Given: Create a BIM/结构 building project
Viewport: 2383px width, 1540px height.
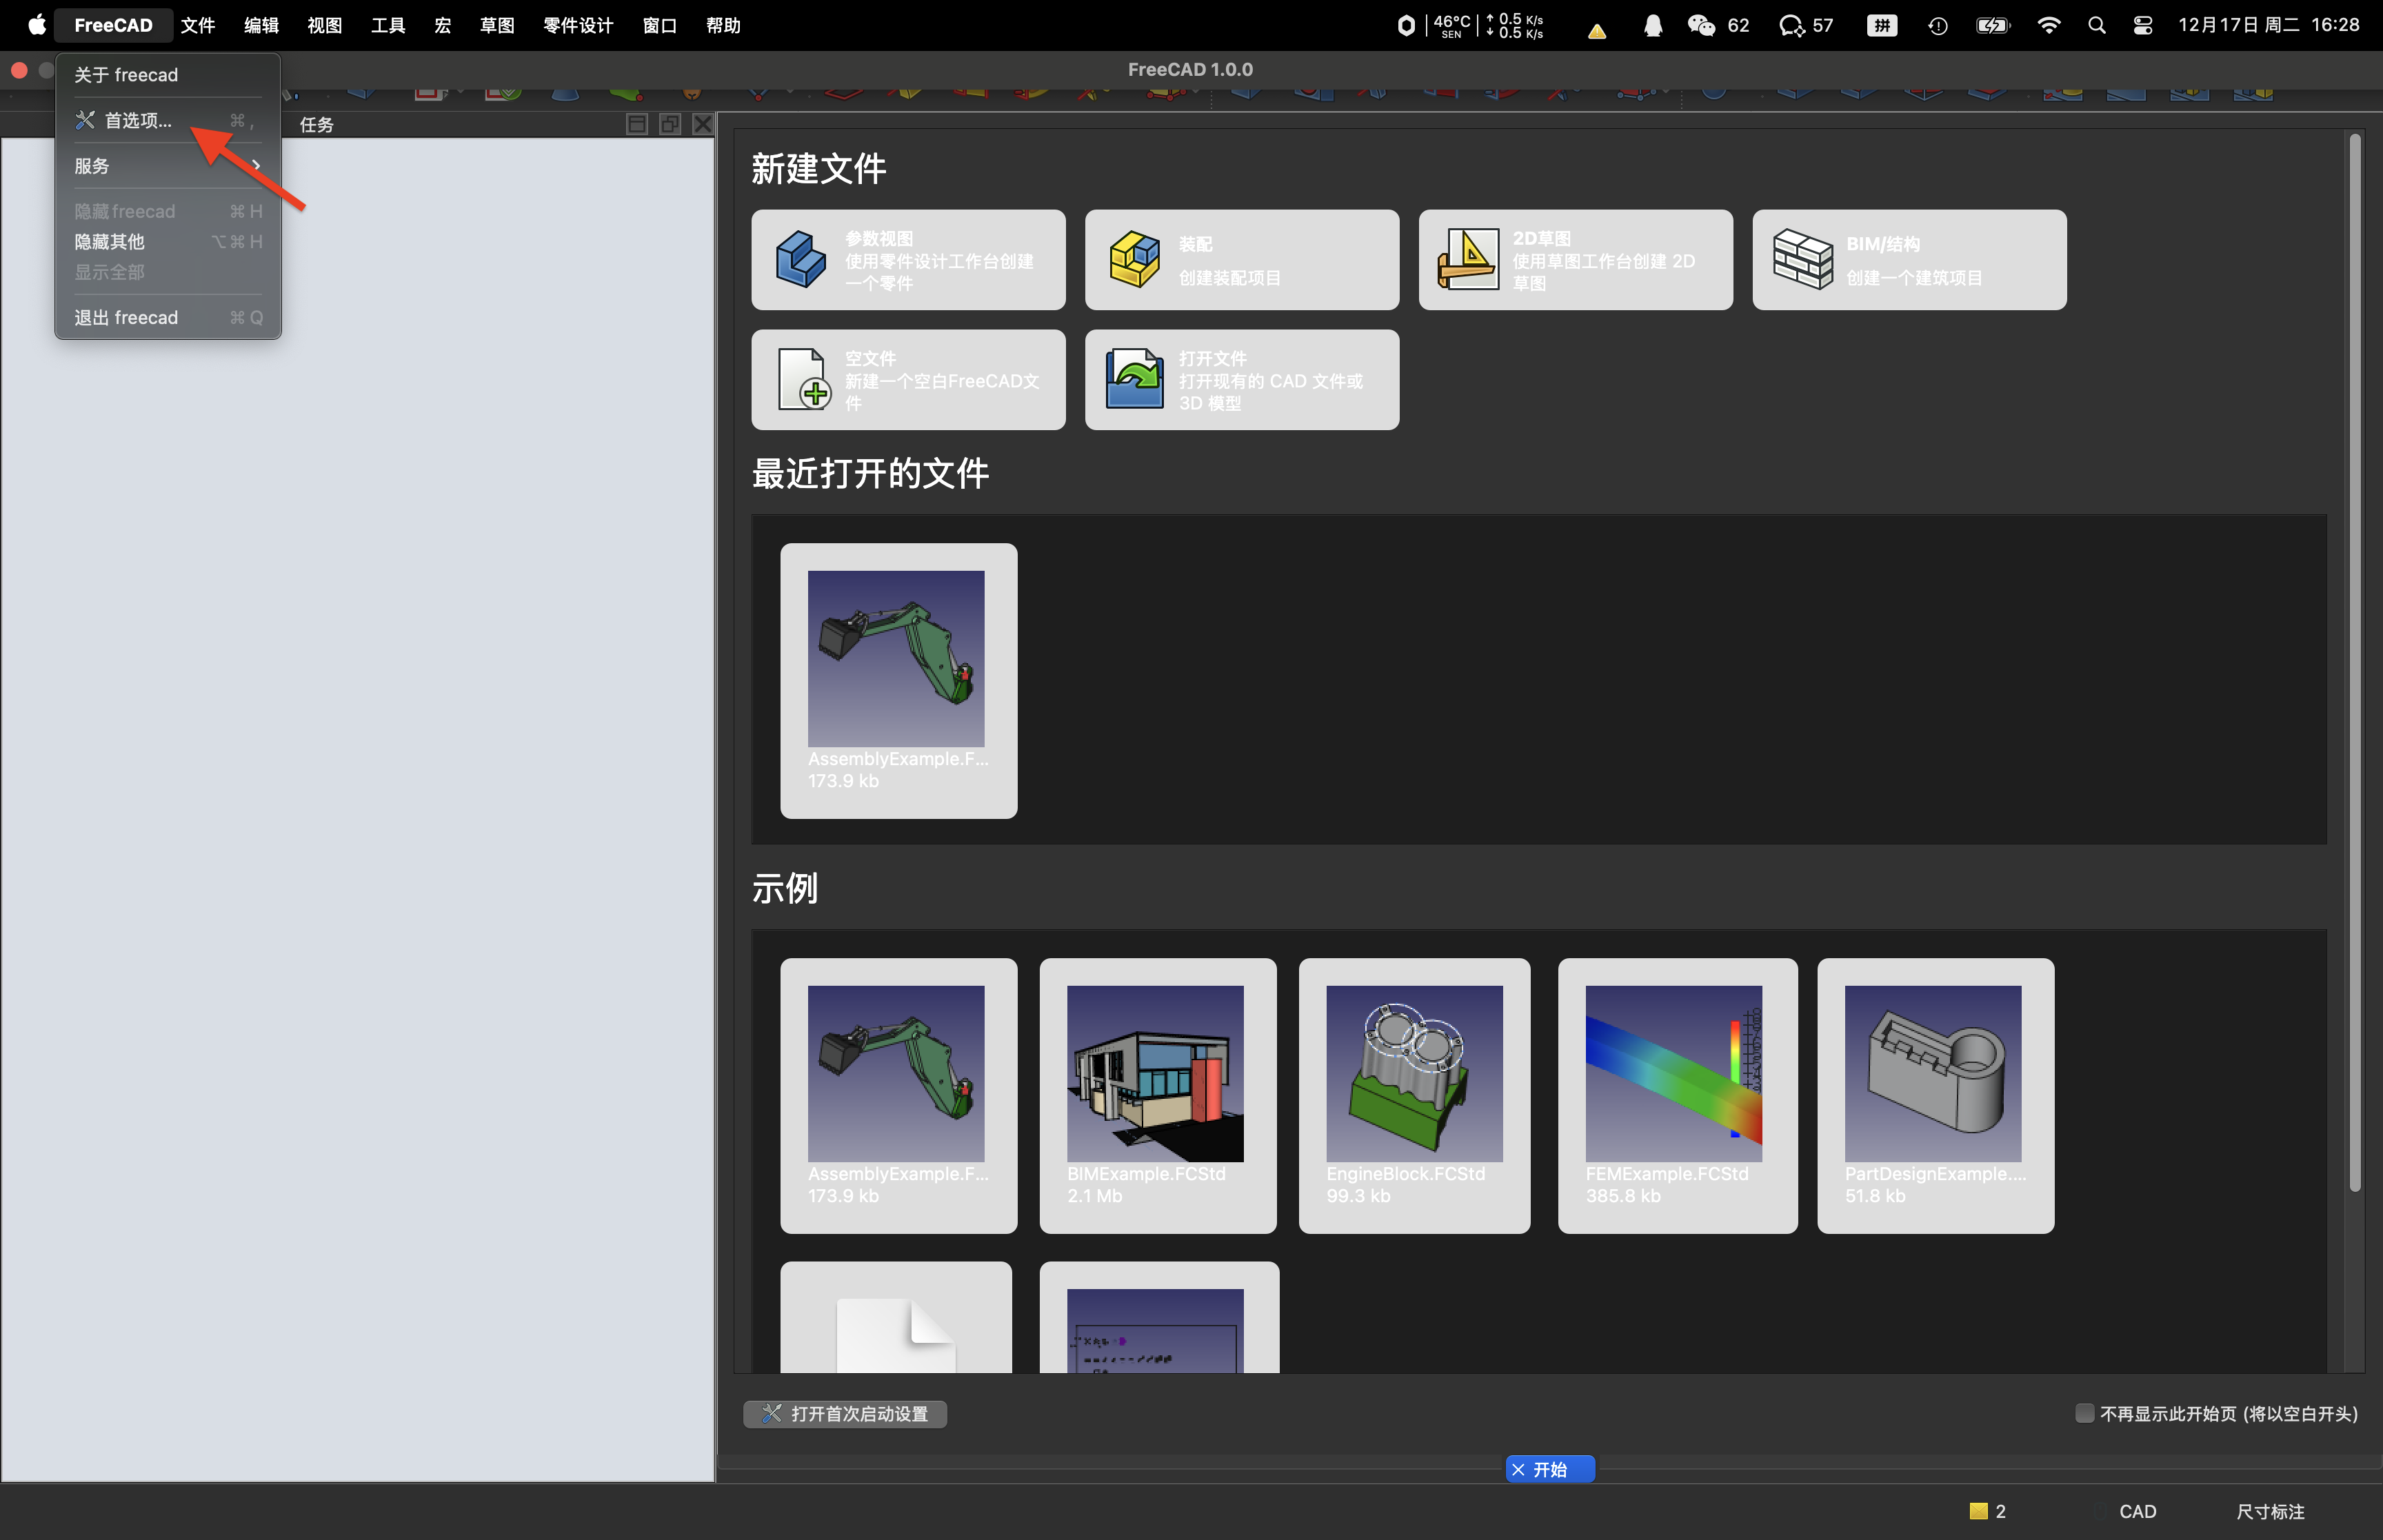Looking at the screenshot, I should click(x=1909, y=260).
